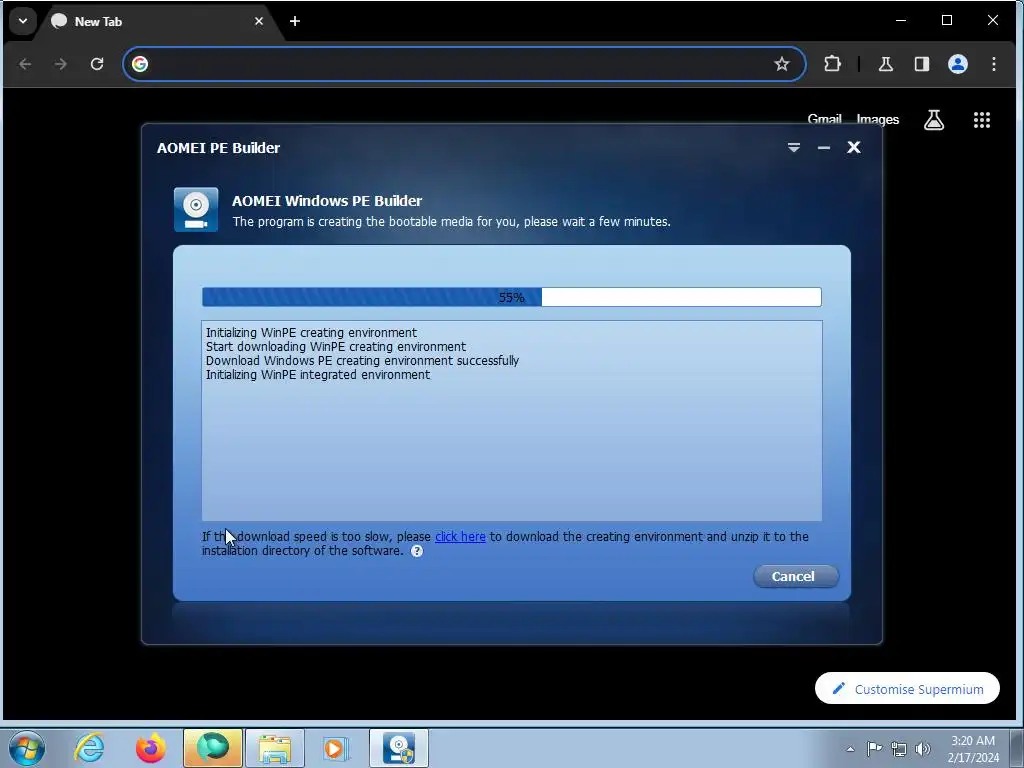Screen dimensions: 1024x768
Task: Close the AOMEI PE Builder dialog
Action: pos(854,148)
